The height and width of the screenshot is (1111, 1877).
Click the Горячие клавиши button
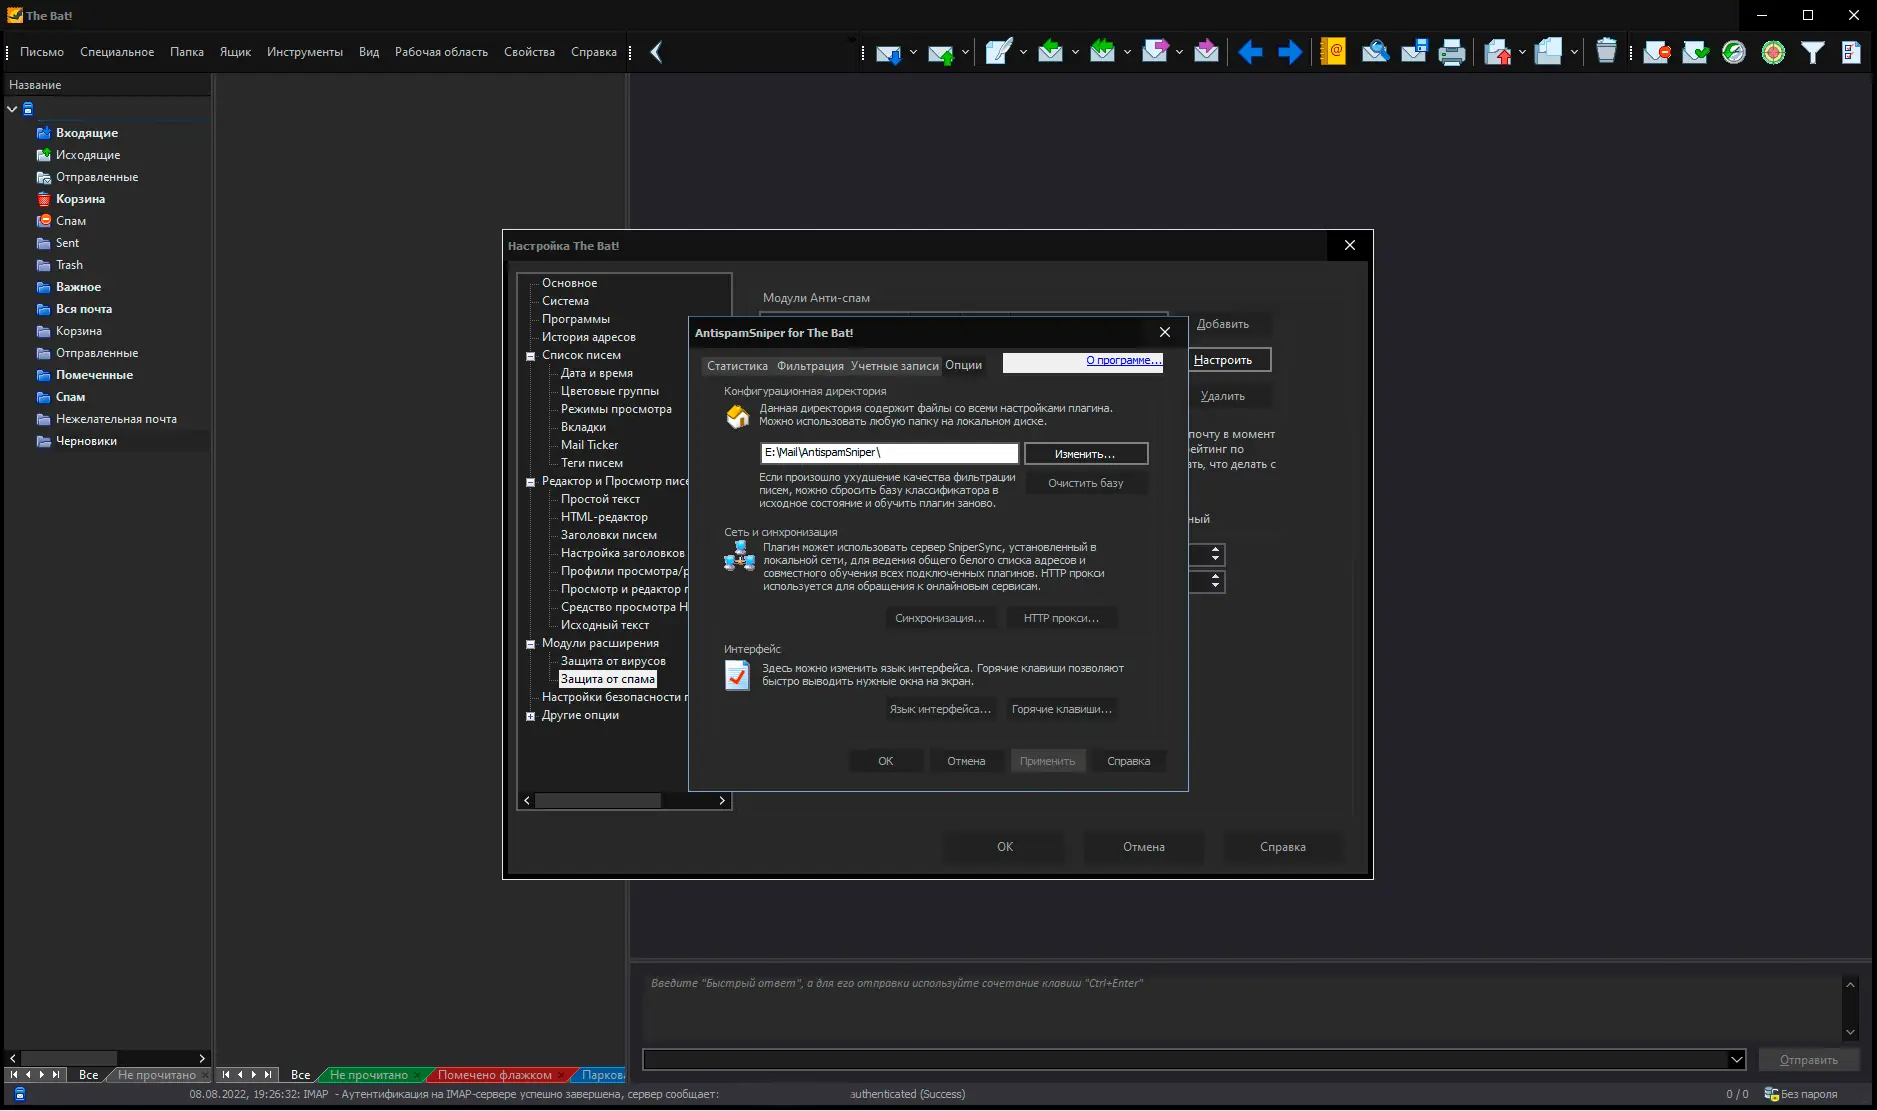click(x=1061, y=709)
